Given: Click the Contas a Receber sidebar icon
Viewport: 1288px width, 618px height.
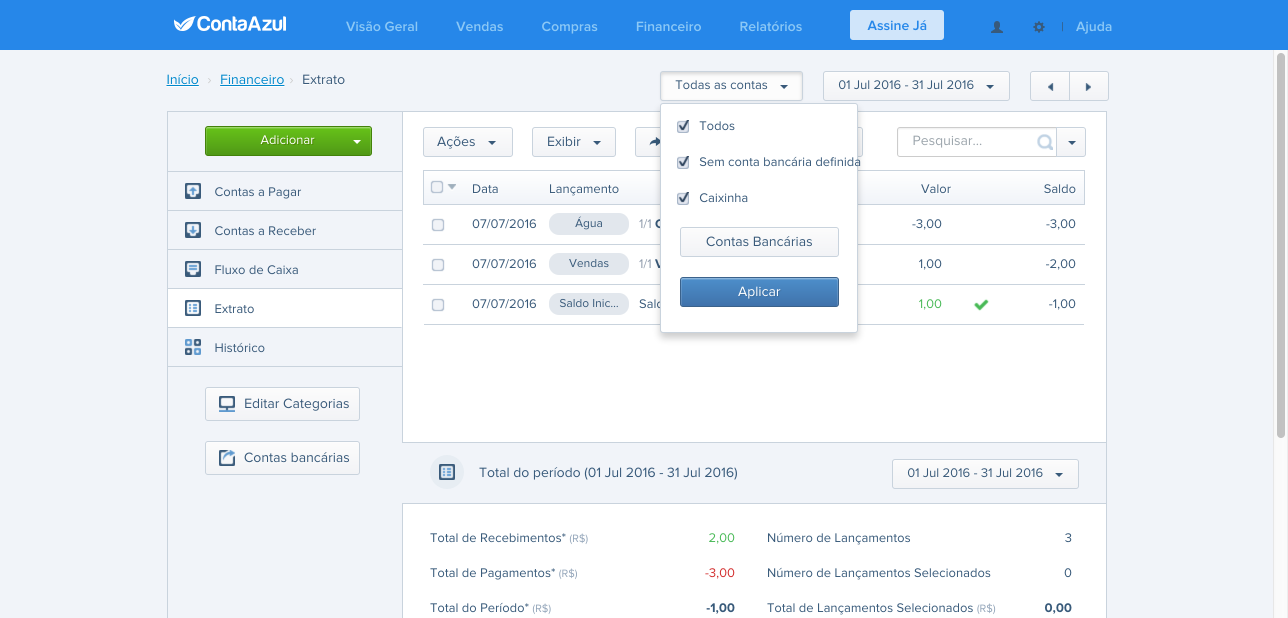Looking at the screenshot, I should [193, 230].
